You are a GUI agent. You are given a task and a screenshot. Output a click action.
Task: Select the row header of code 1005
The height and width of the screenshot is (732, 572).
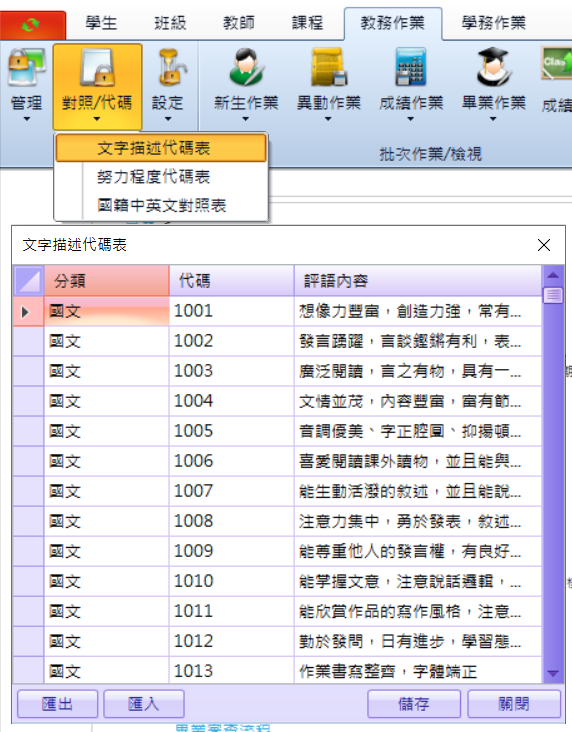tap(28, 431)
